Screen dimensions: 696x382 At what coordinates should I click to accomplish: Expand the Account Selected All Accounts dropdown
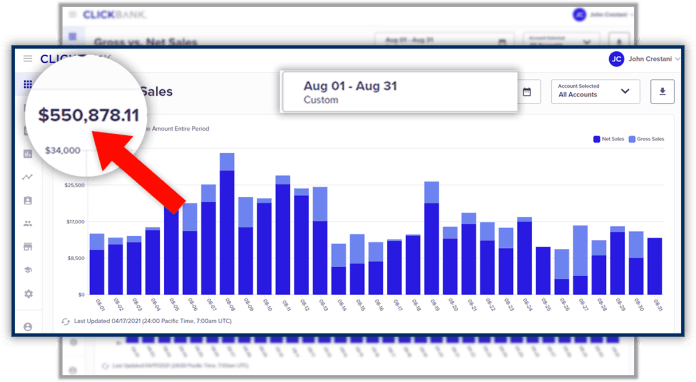(595, 91)
